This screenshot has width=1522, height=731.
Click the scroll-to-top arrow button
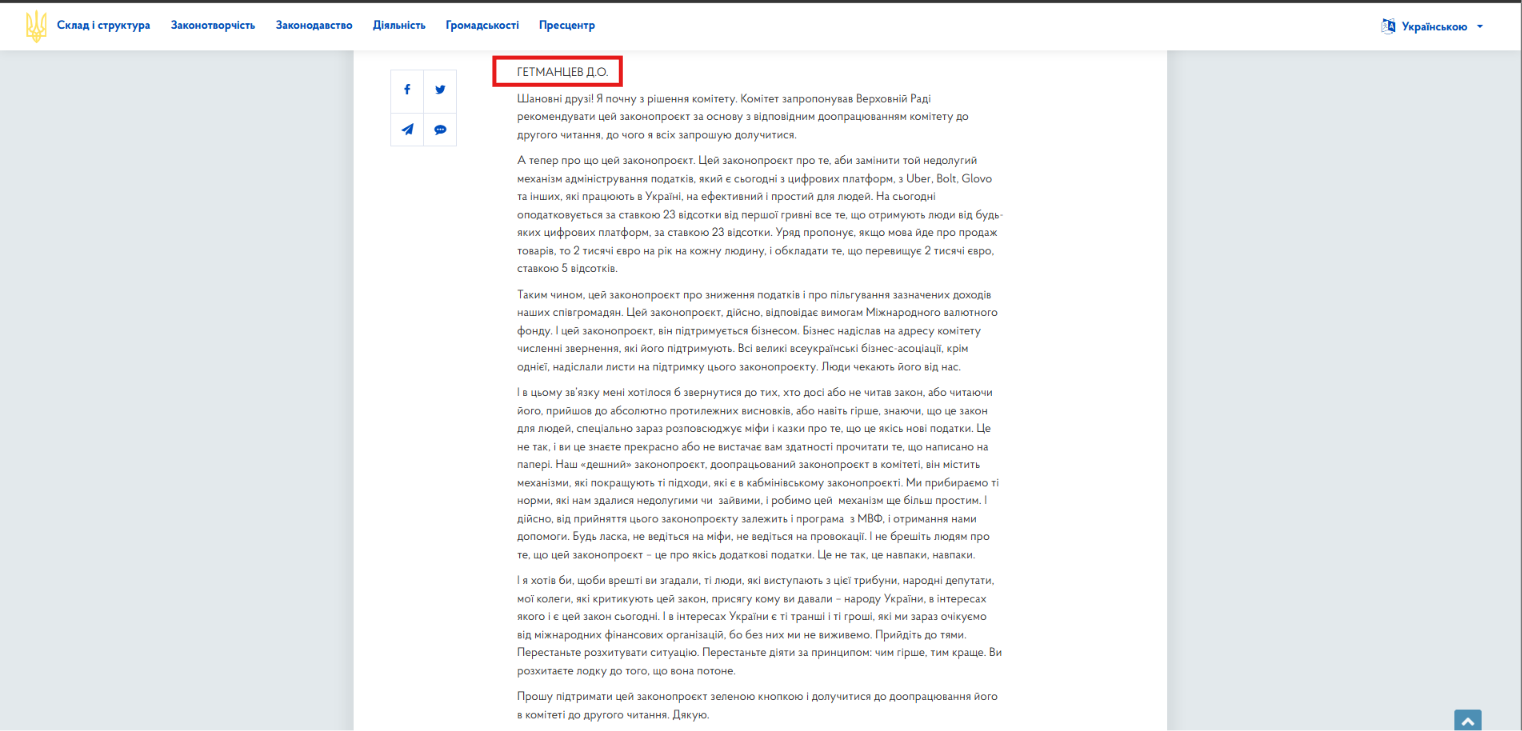pyautogui.click(x=1468, y=720)
